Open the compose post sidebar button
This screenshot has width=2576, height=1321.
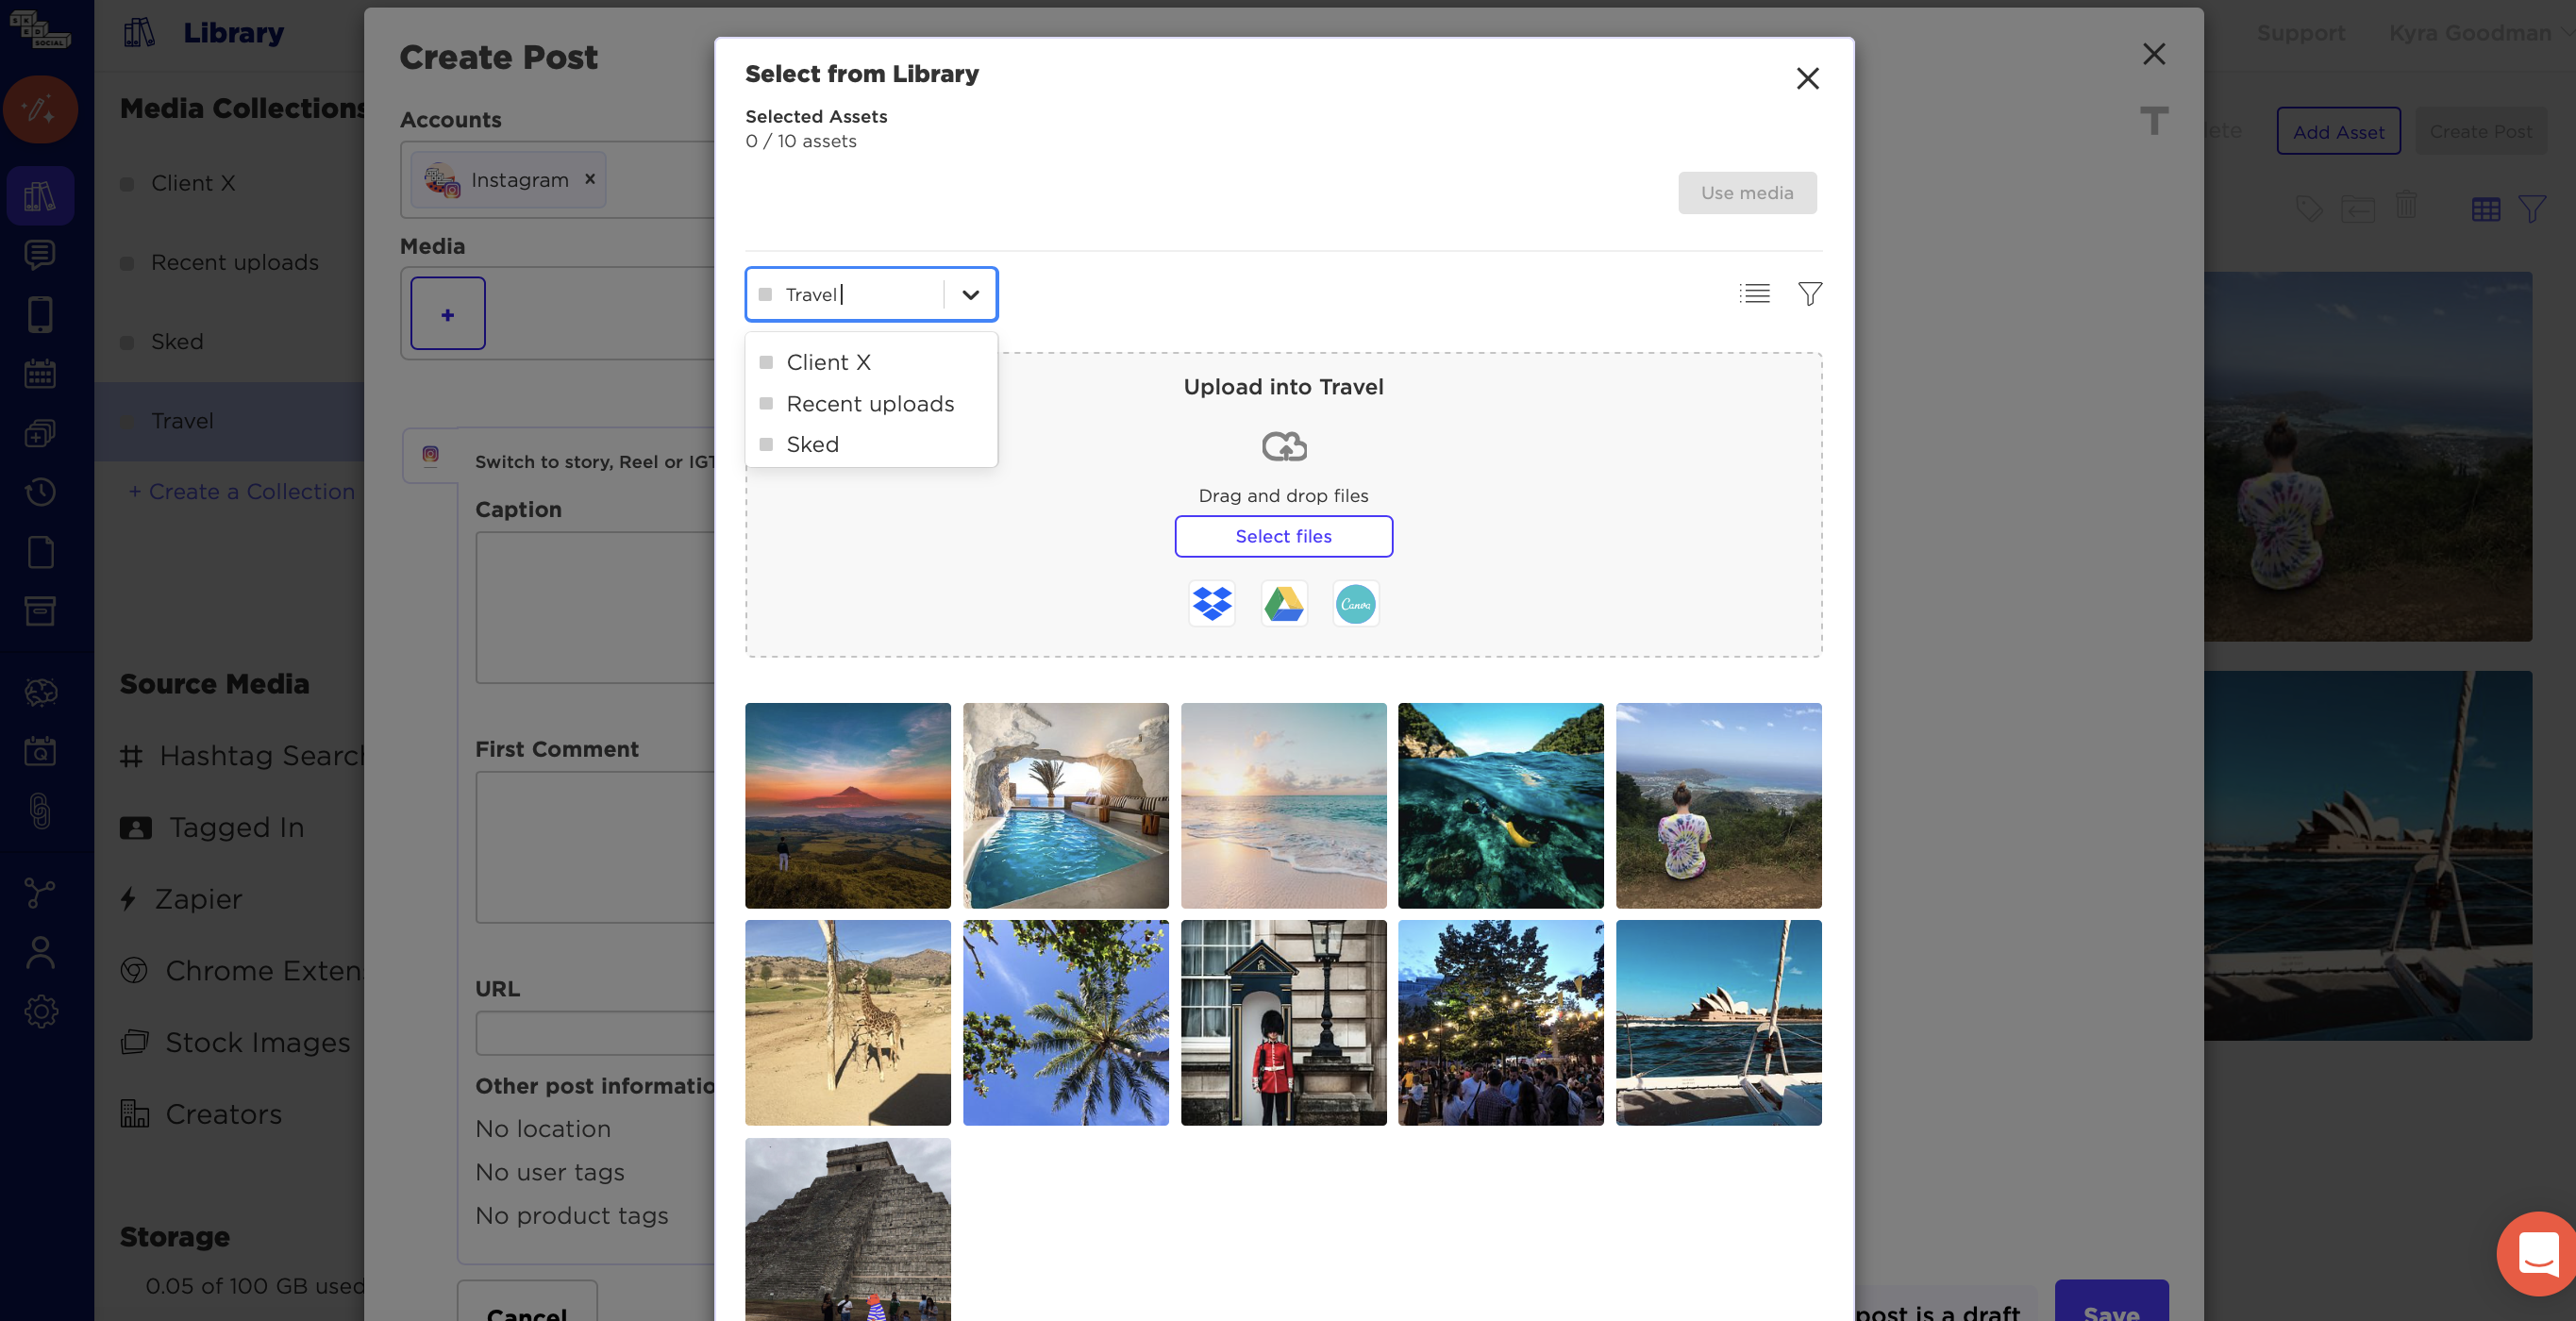40,109
